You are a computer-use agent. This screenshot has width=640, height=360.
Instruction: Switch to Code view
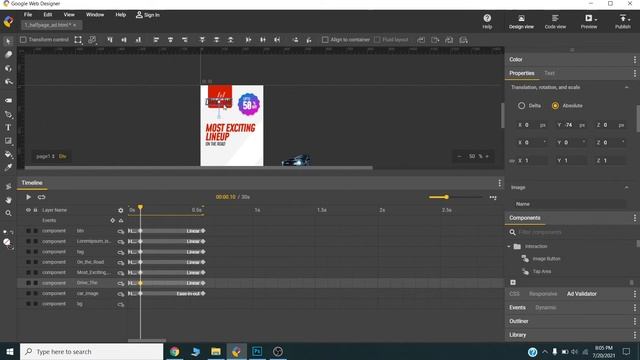tap(555, 21)
